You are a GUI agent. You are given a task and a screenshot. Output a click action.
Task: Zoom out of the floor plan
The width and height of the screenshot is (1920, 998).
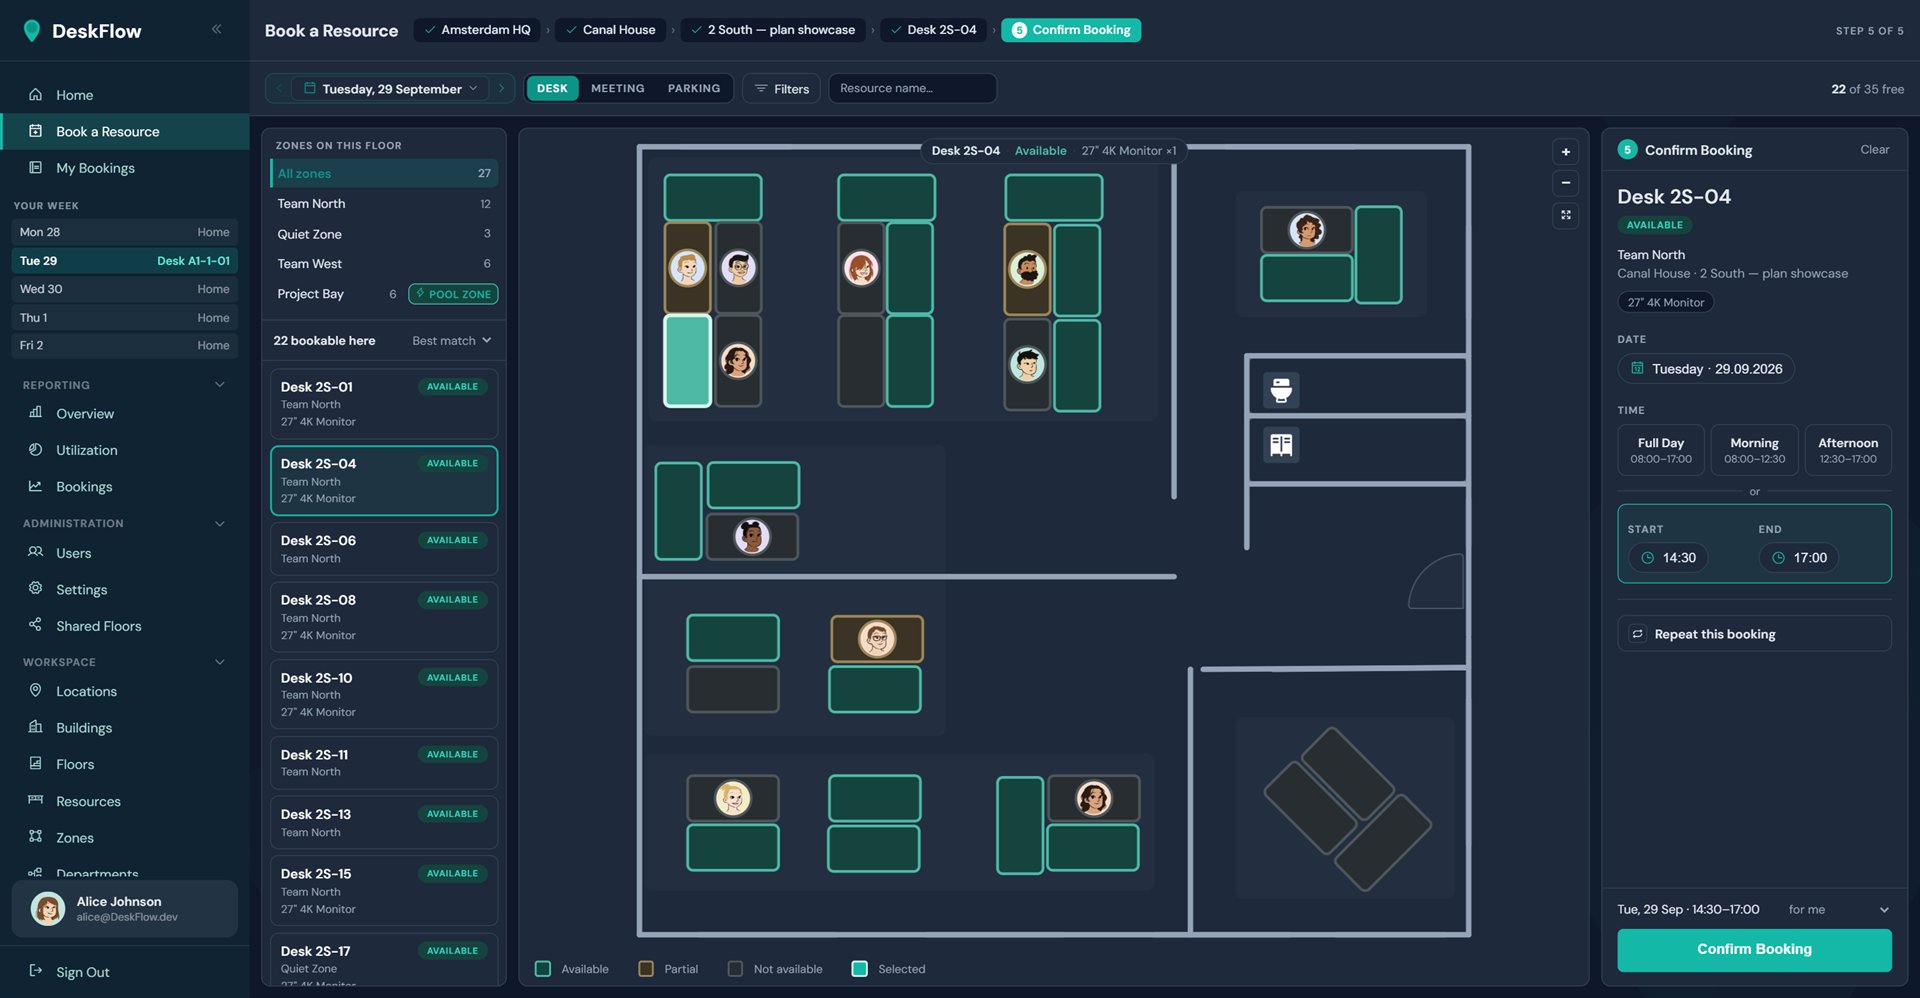pyautogui.click(x=1566, y=183)
